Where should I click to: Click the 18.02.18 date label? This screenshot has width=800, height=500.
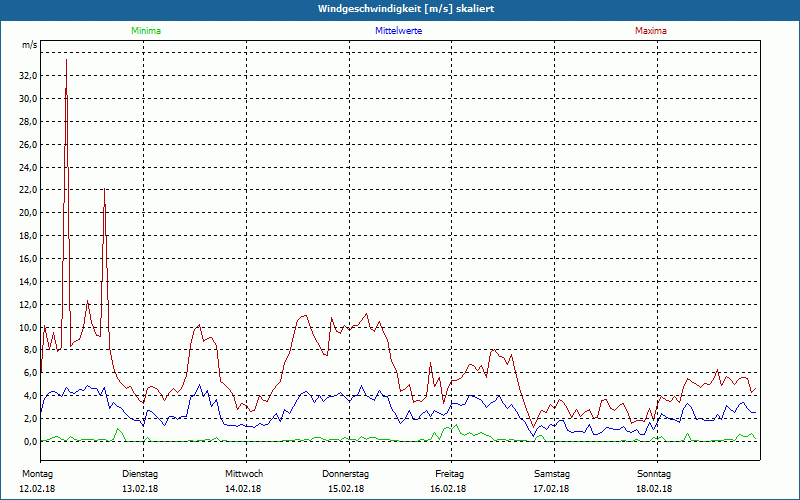[654, 489]
